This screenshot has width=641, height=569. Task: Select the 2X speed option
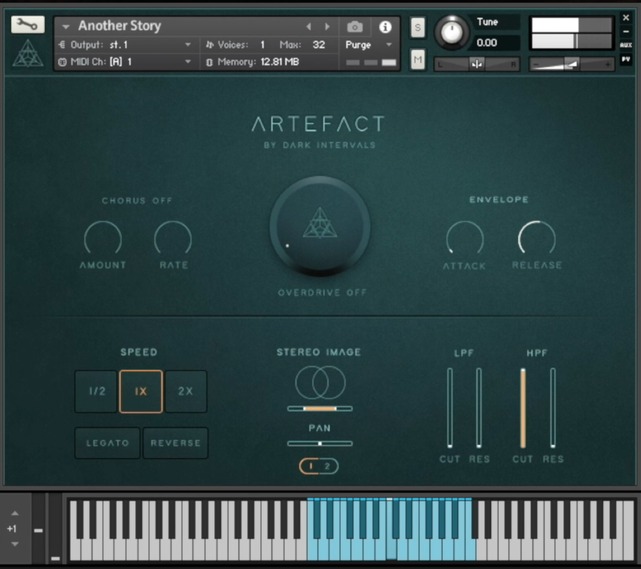(185, 392)
